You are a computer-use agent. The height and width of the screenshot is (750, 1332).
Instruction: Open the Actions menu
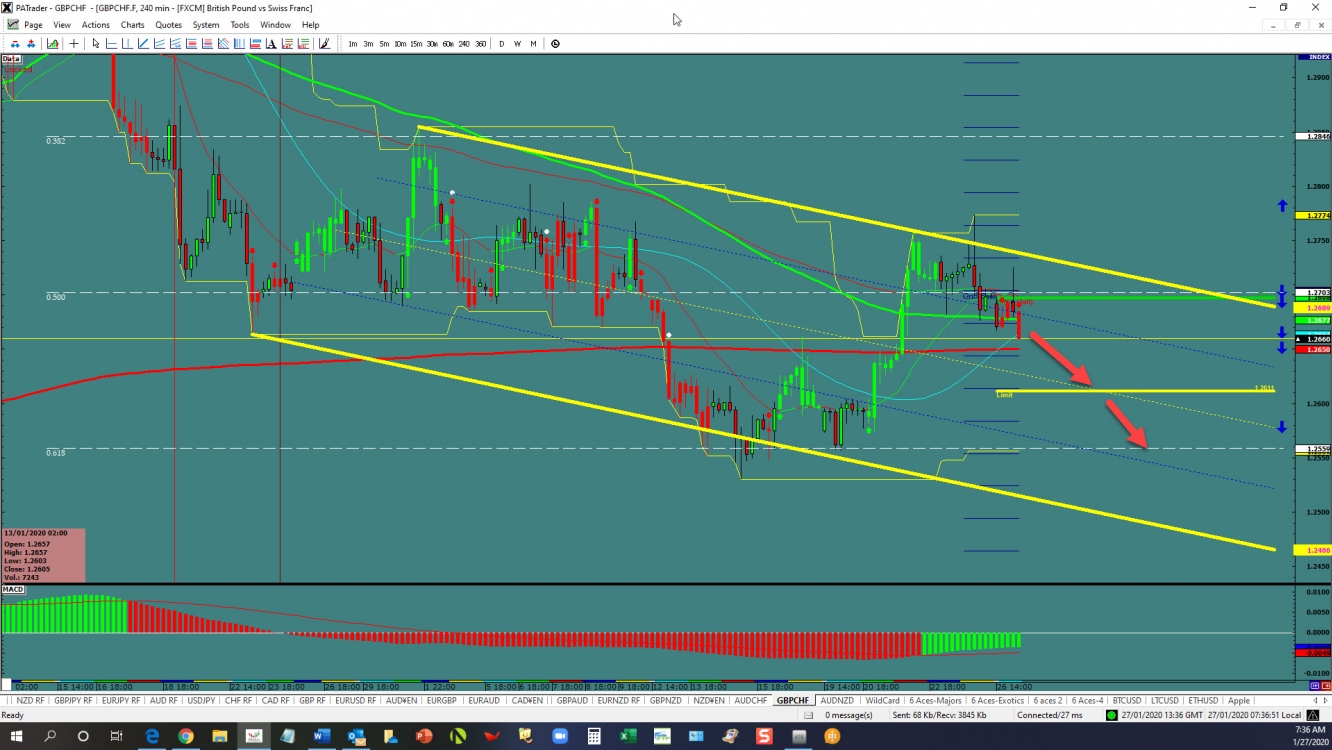[x=96, y=25]
